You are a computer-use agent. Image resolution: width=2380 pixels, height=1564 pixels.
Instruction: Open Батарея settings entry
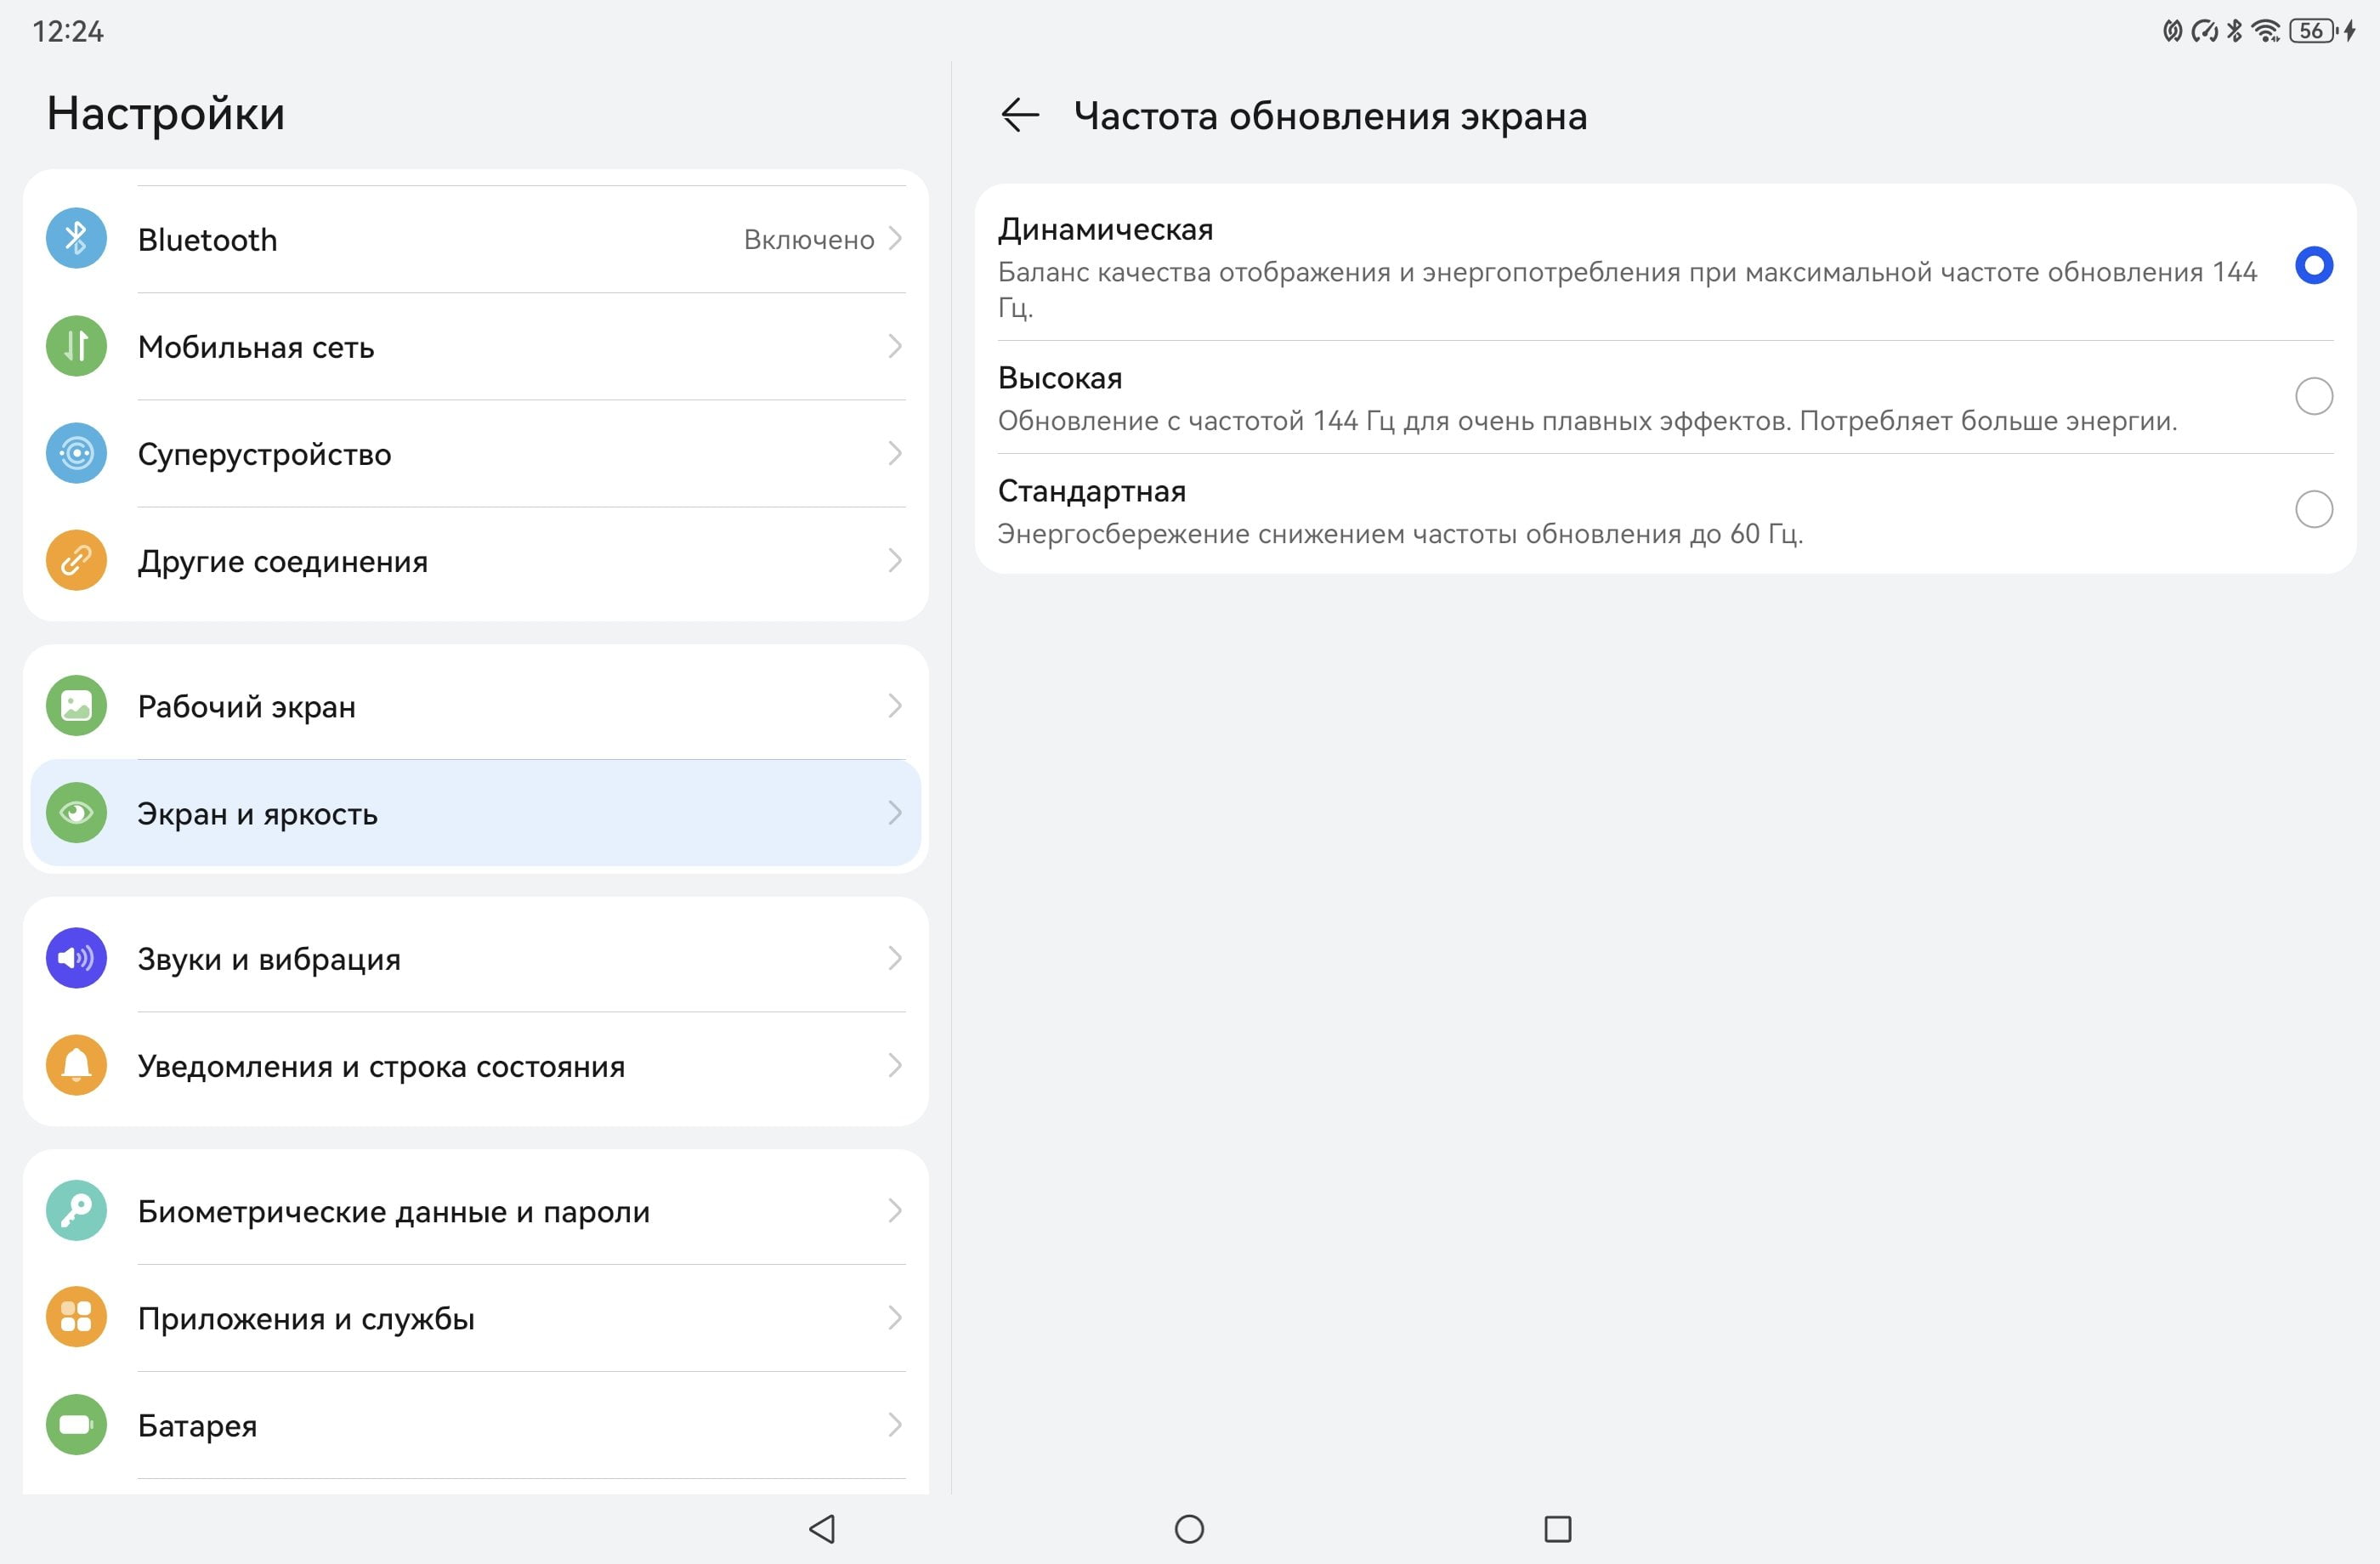click(476, 1425)
